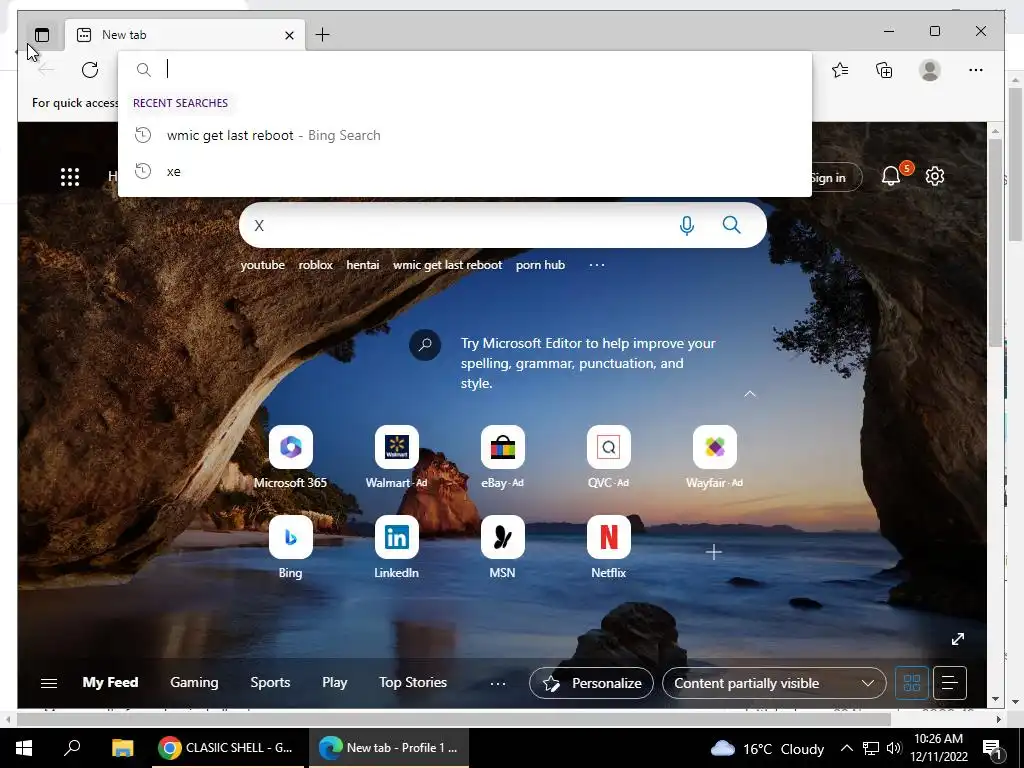Viewport: 1024px width, 768px height.
Task: Click the 16°C Cloudy weather widget
Action: click(x=767, y=748)
